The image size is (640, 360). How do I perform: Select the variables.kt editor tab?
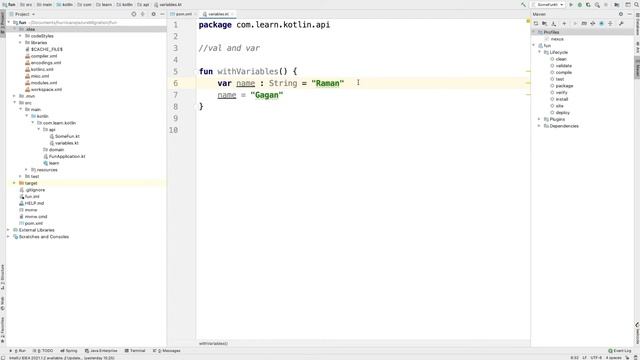[x=218, y=14]
